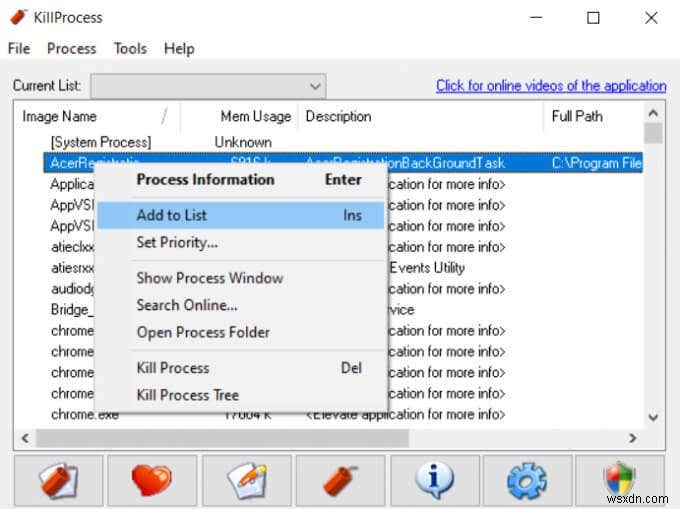Click the pencil-and-paper edit list icon
This screenshot has width=680, height=509.
[x=247, y=480]
